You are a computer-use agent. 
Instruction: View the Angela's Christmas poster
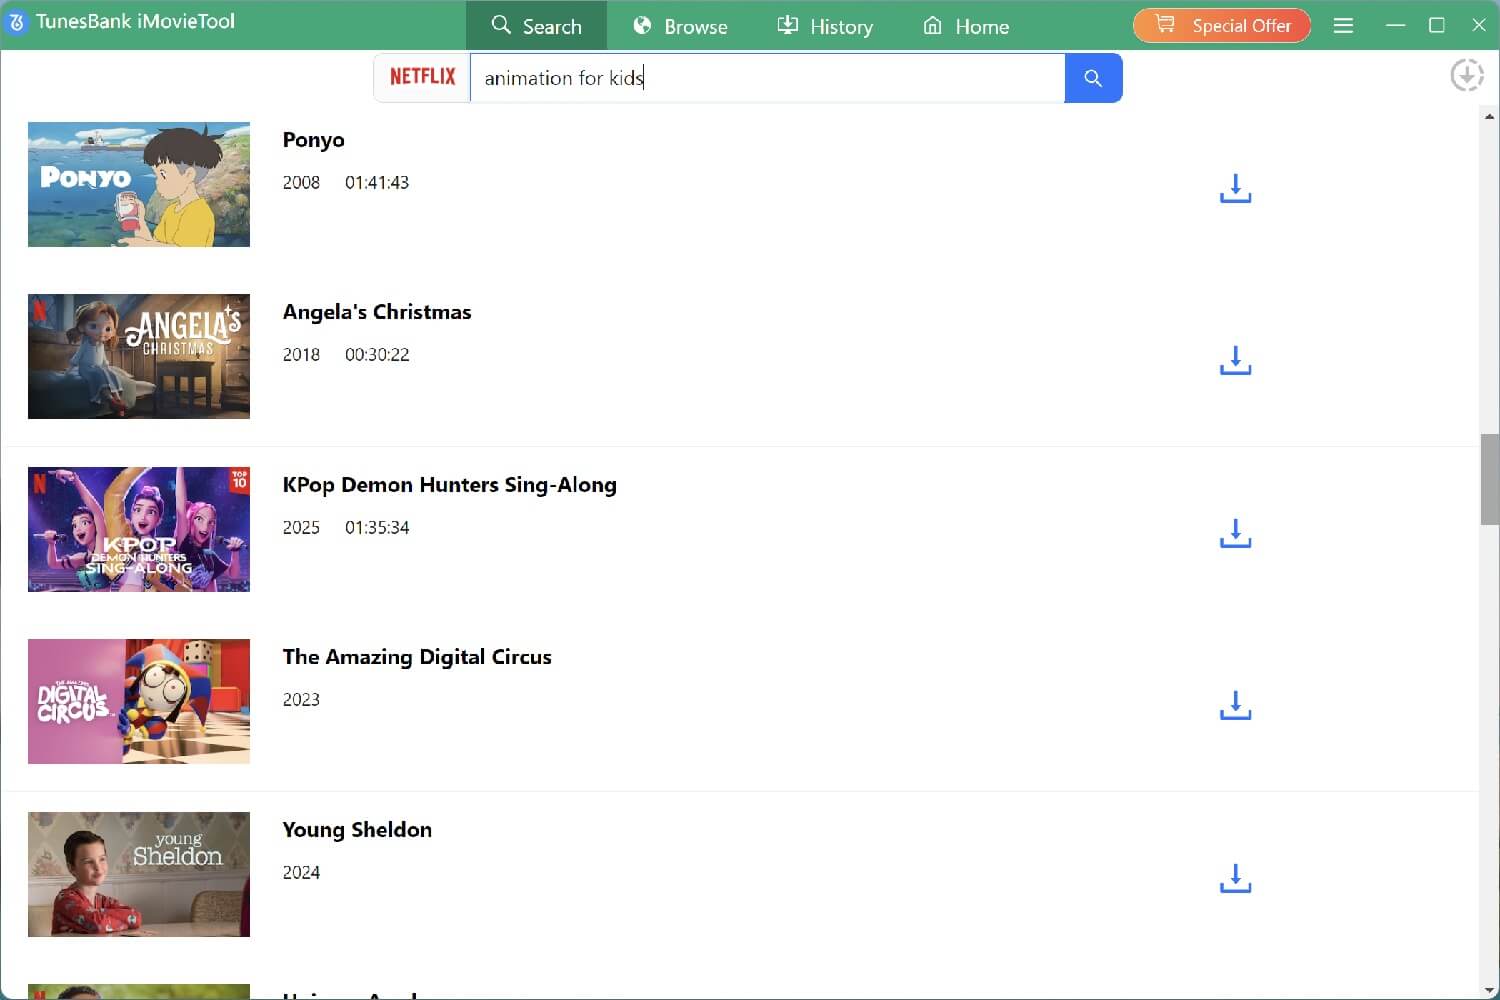[x=139, y=356]
